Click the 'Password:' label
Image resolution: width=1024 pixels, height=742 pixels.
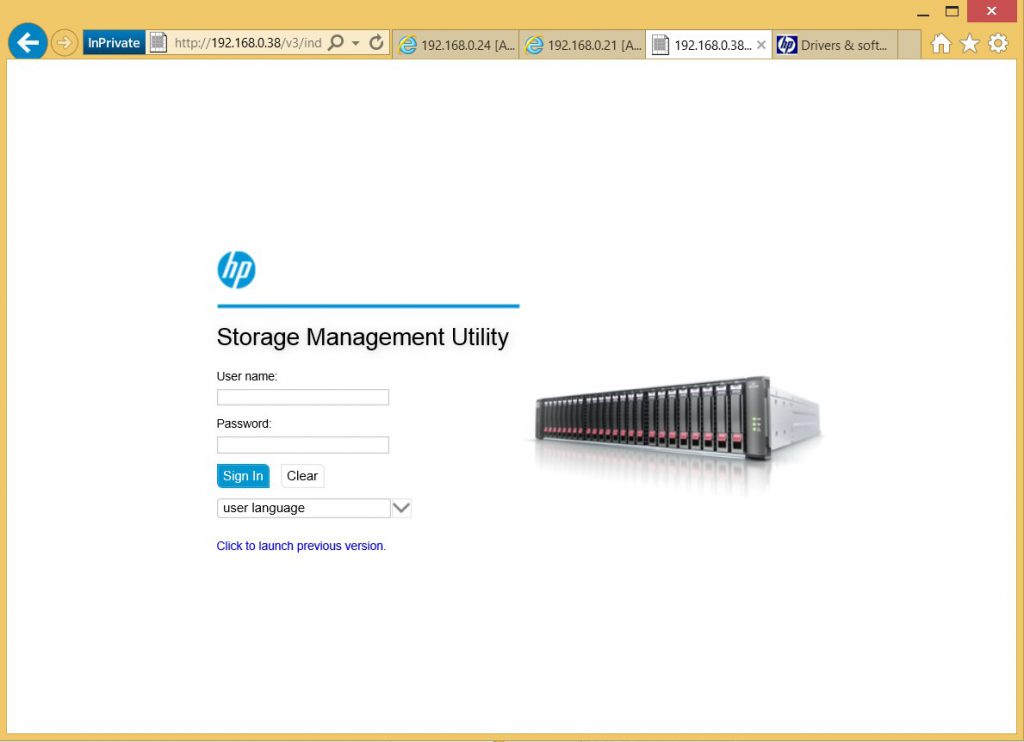tap(244, 424)
